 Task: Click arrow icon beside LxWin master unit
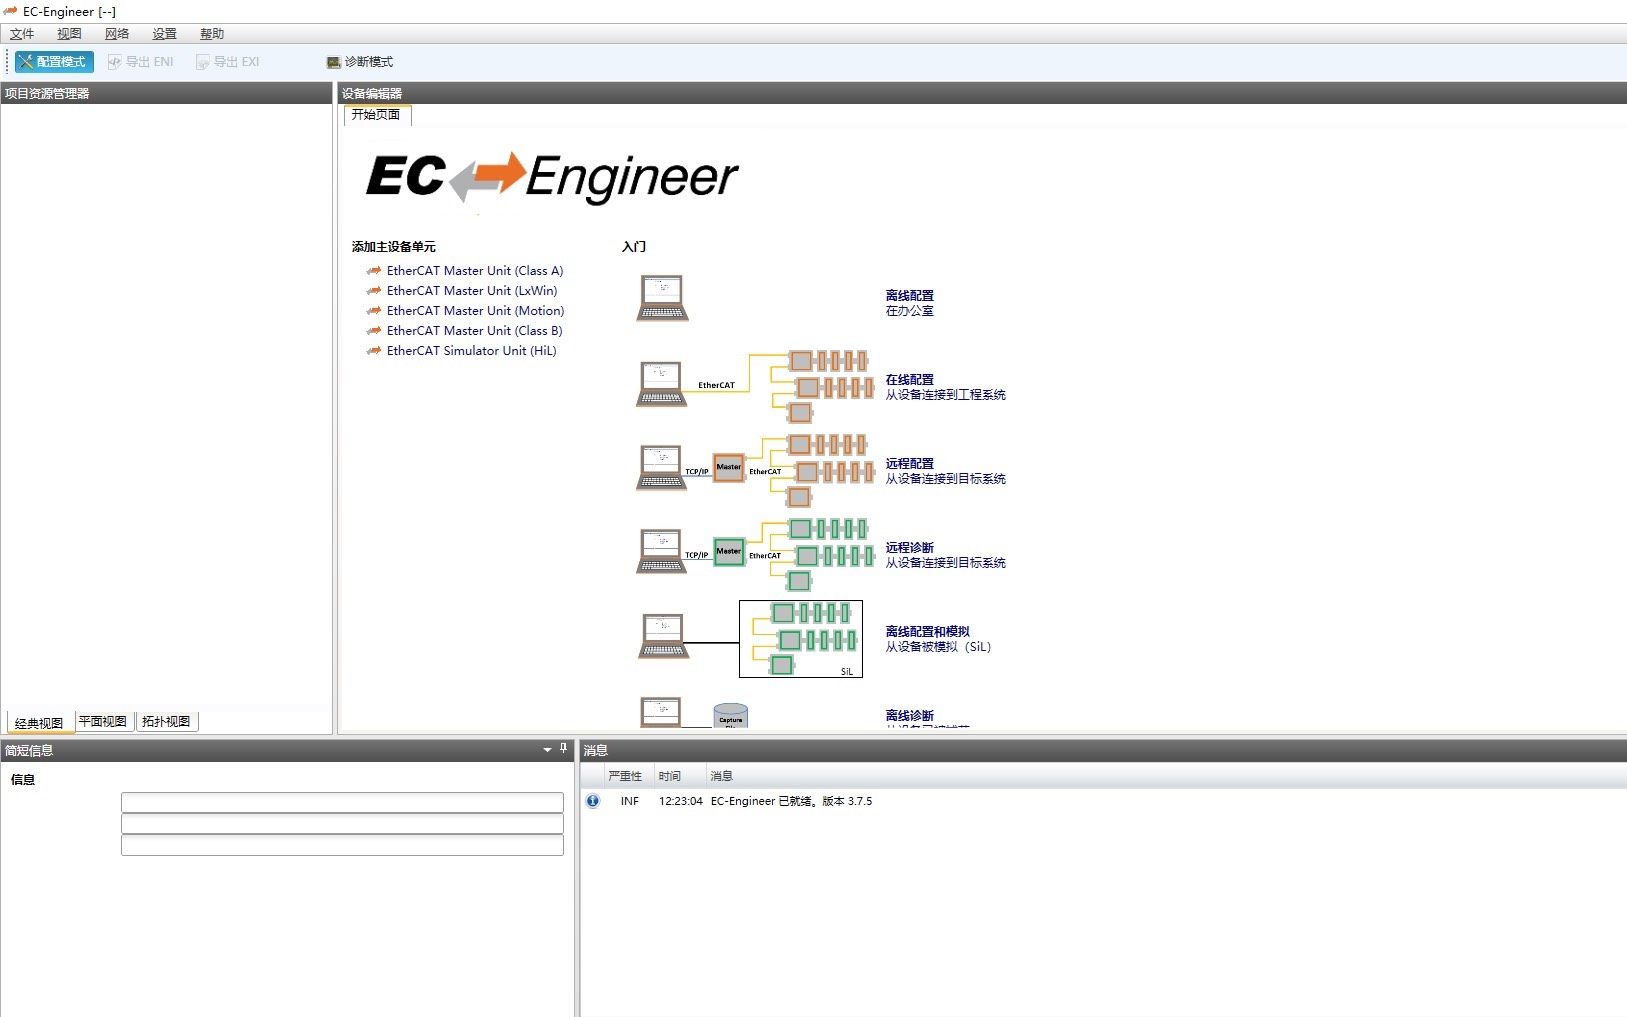click(x=374, y=291)
